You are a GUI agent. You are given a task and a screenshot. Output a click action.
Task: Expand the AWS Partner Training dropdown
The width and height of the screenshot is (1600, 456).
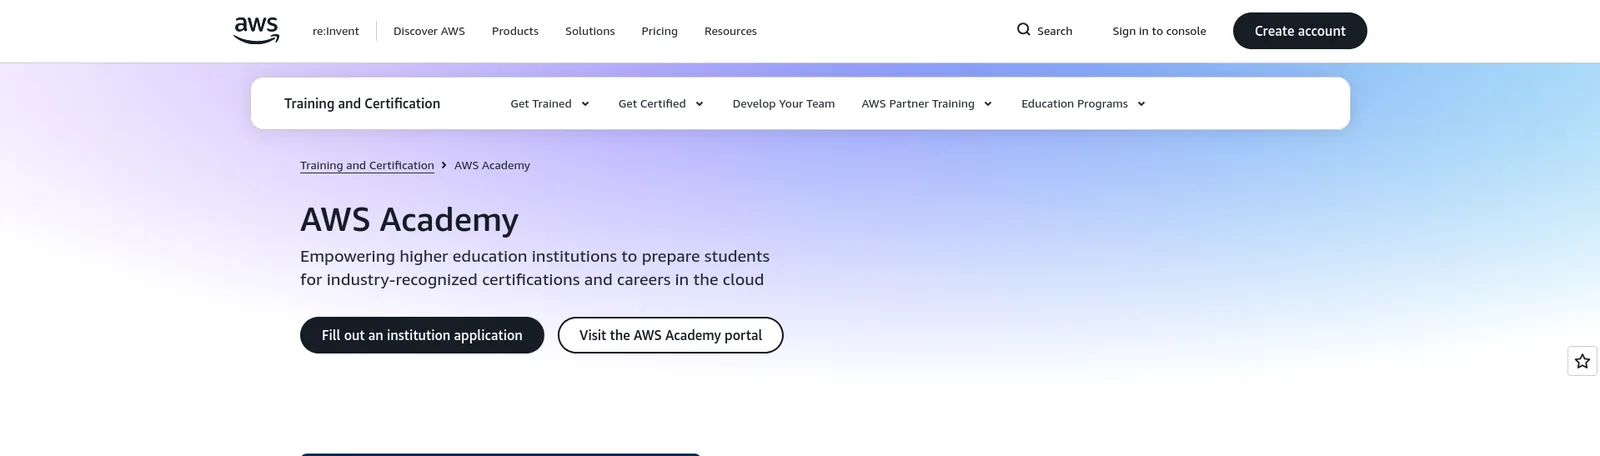click(x=927, y=104)
